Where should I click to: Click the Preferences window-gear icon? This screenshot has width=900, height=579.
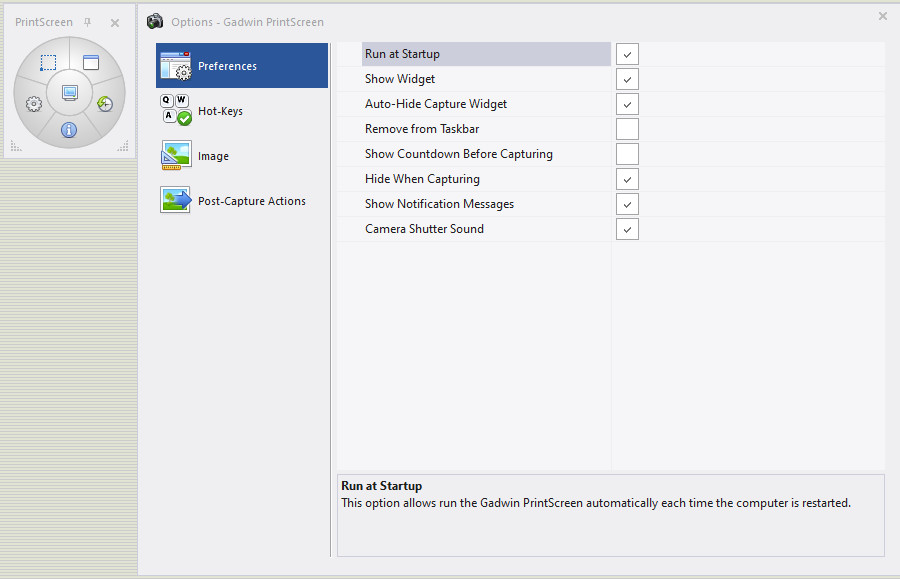click(176, 65)
